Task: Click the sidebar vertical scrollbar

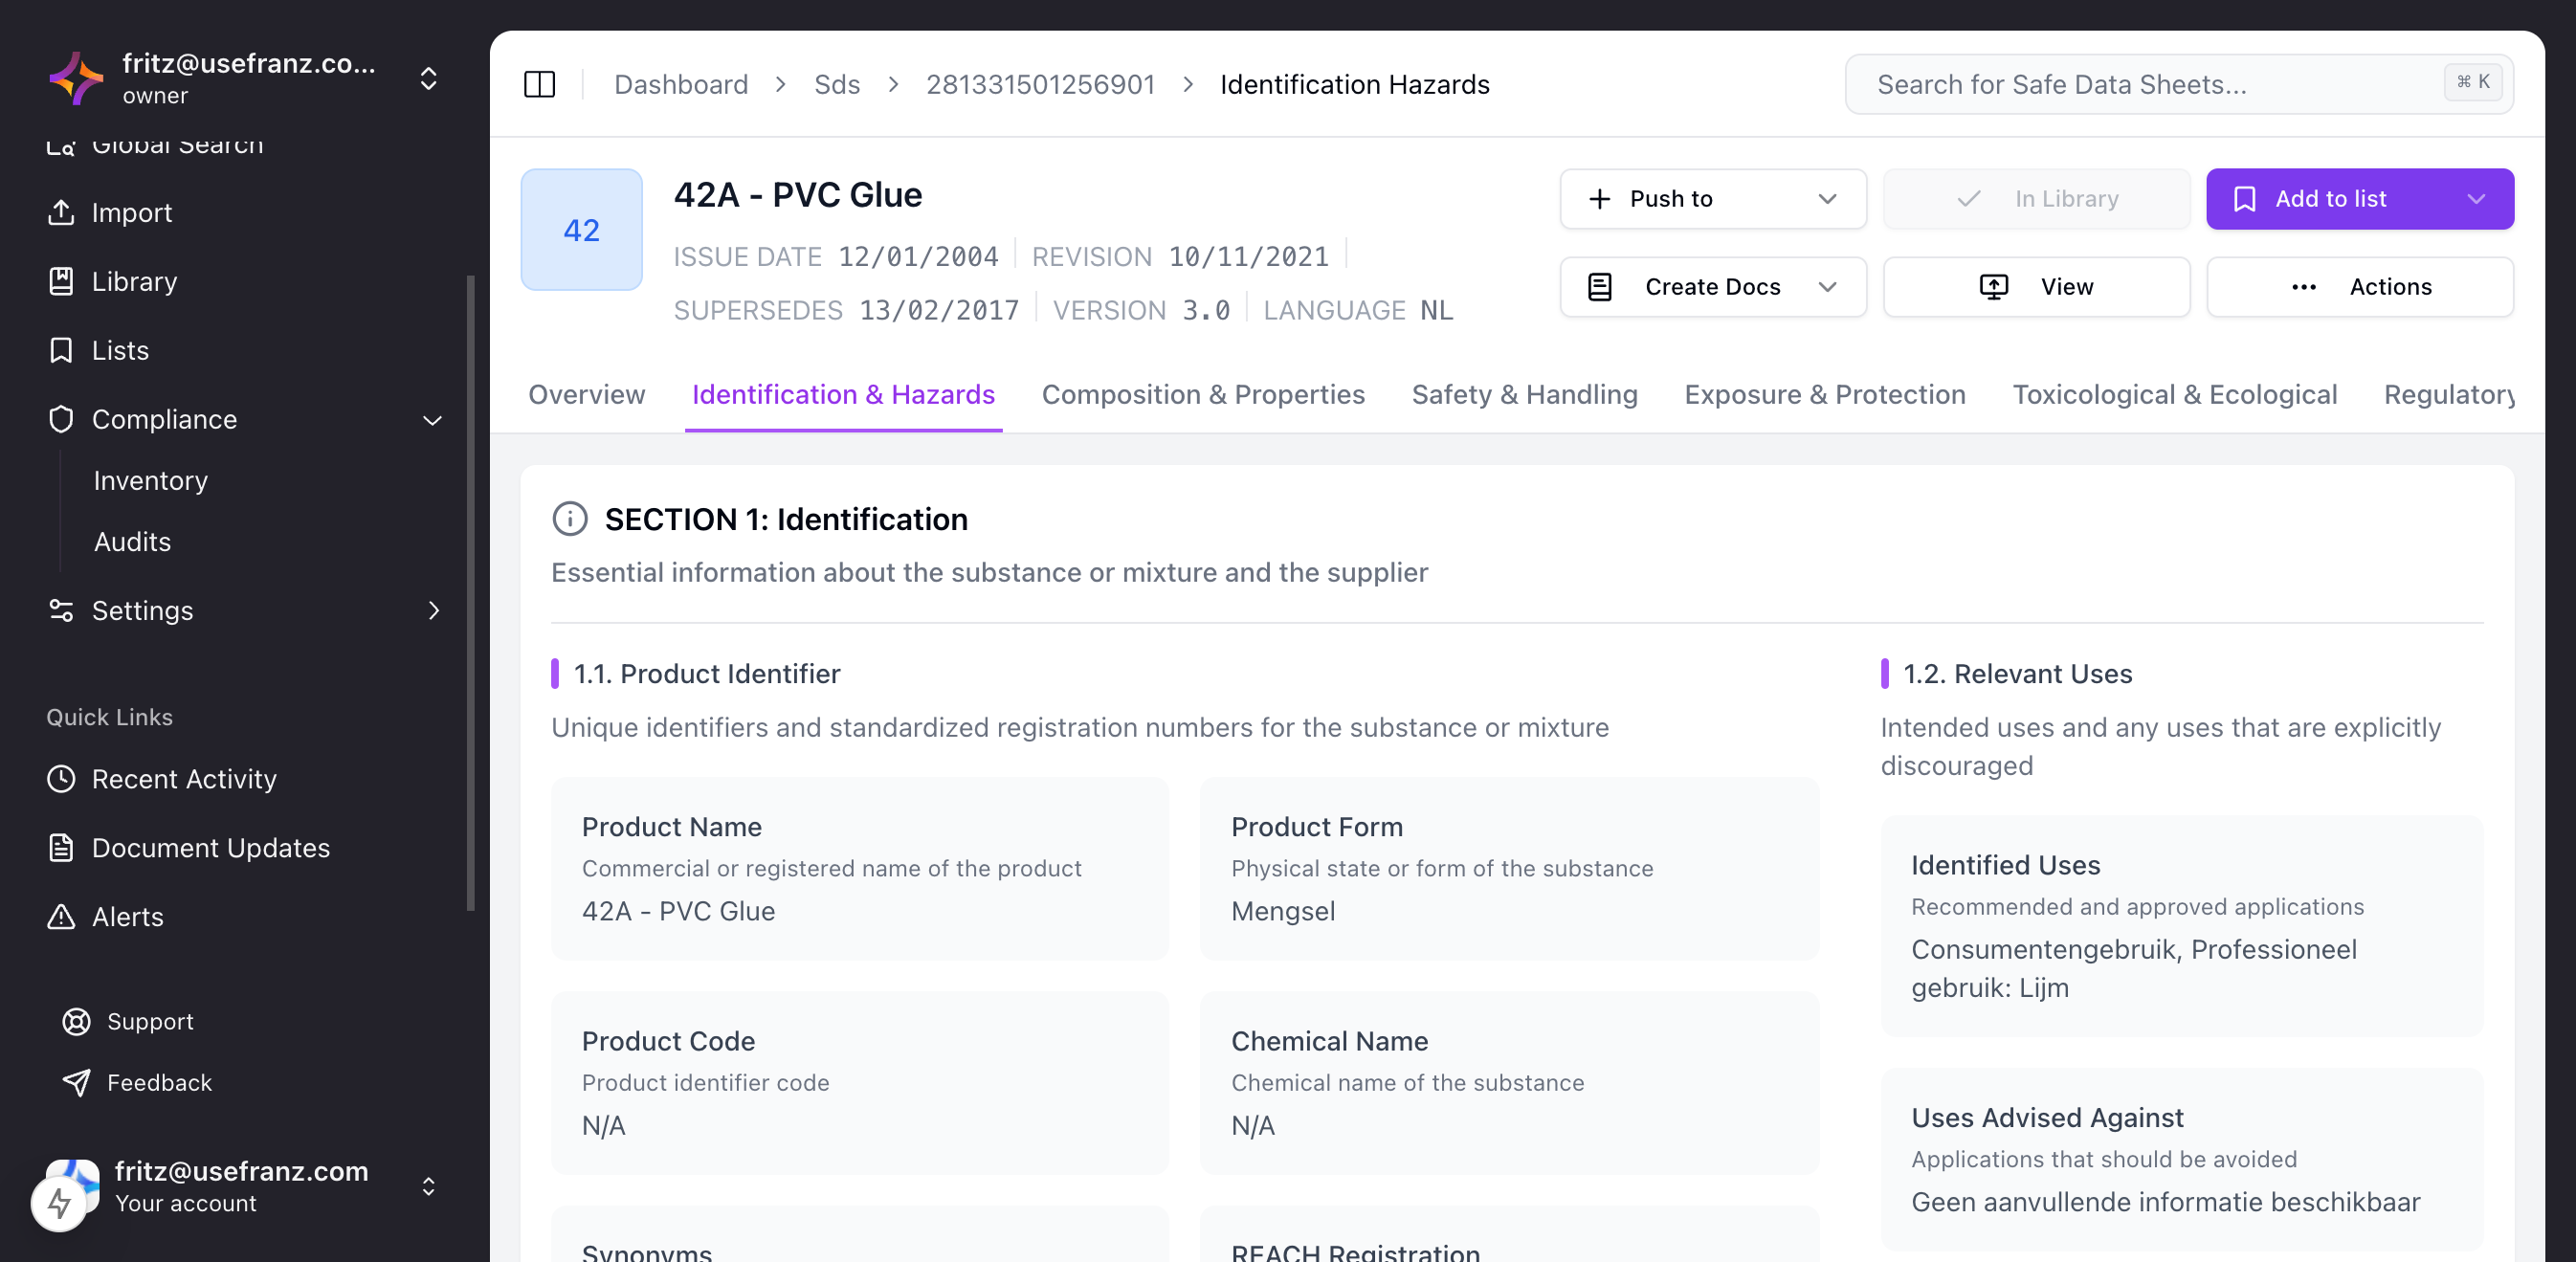Action: pos(470,593)
